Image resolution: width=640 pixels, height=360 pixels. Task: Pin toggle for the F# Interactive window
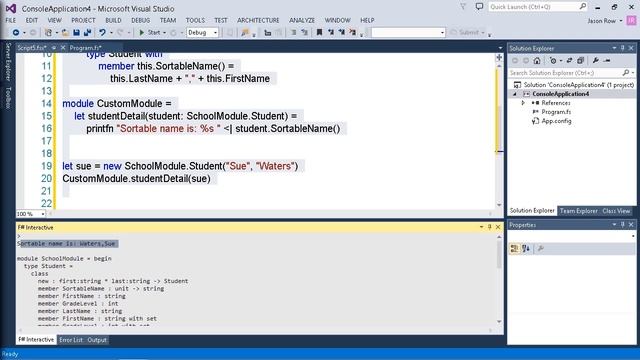tap(490, 227)
